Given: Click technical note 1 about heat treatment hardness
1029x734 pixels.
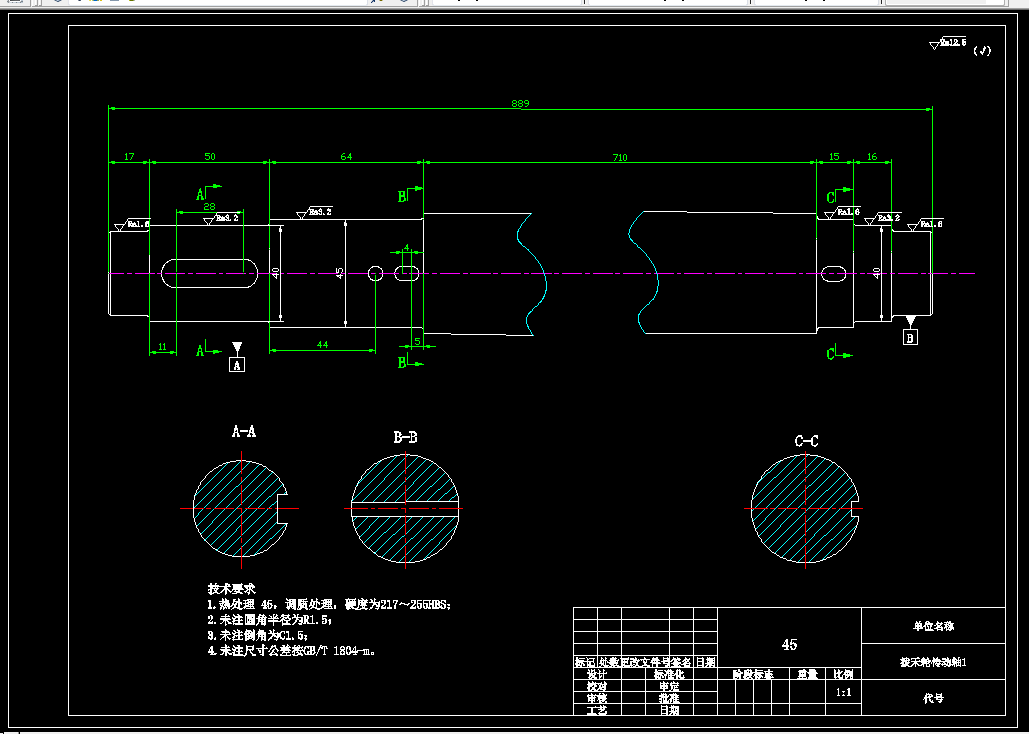Looking at the screenshot, I should pyautogui.click(x=329, y=605).
